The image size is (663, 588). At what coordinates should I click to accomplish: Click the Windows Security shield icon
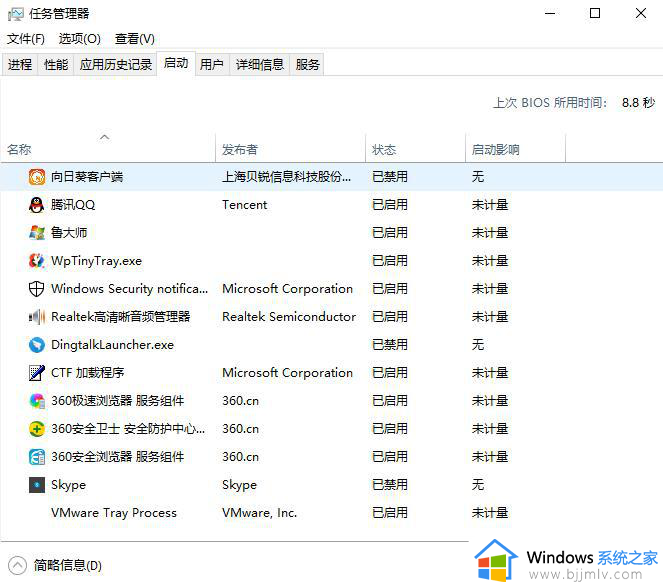[x=37, y=289]
